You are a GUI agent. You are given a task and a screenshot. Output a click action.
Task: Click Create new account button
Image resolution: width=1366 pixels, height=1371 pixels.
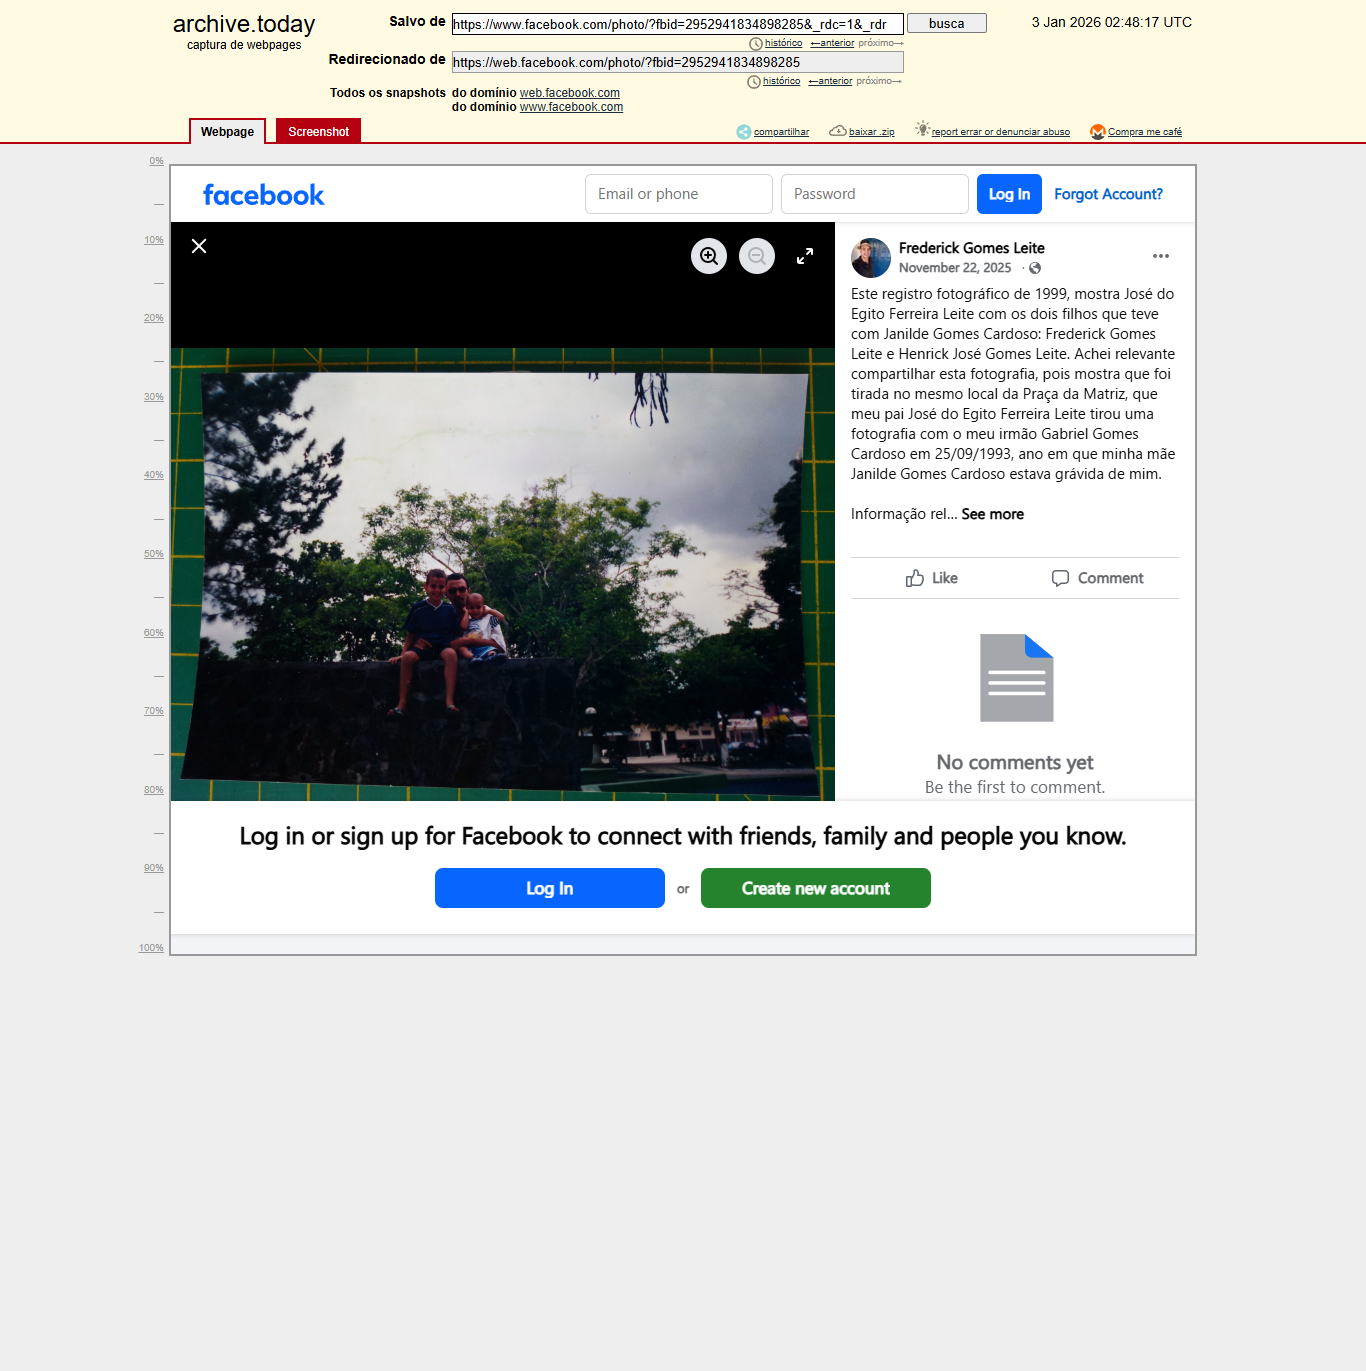pyautogui.click(x=816, y=888)
